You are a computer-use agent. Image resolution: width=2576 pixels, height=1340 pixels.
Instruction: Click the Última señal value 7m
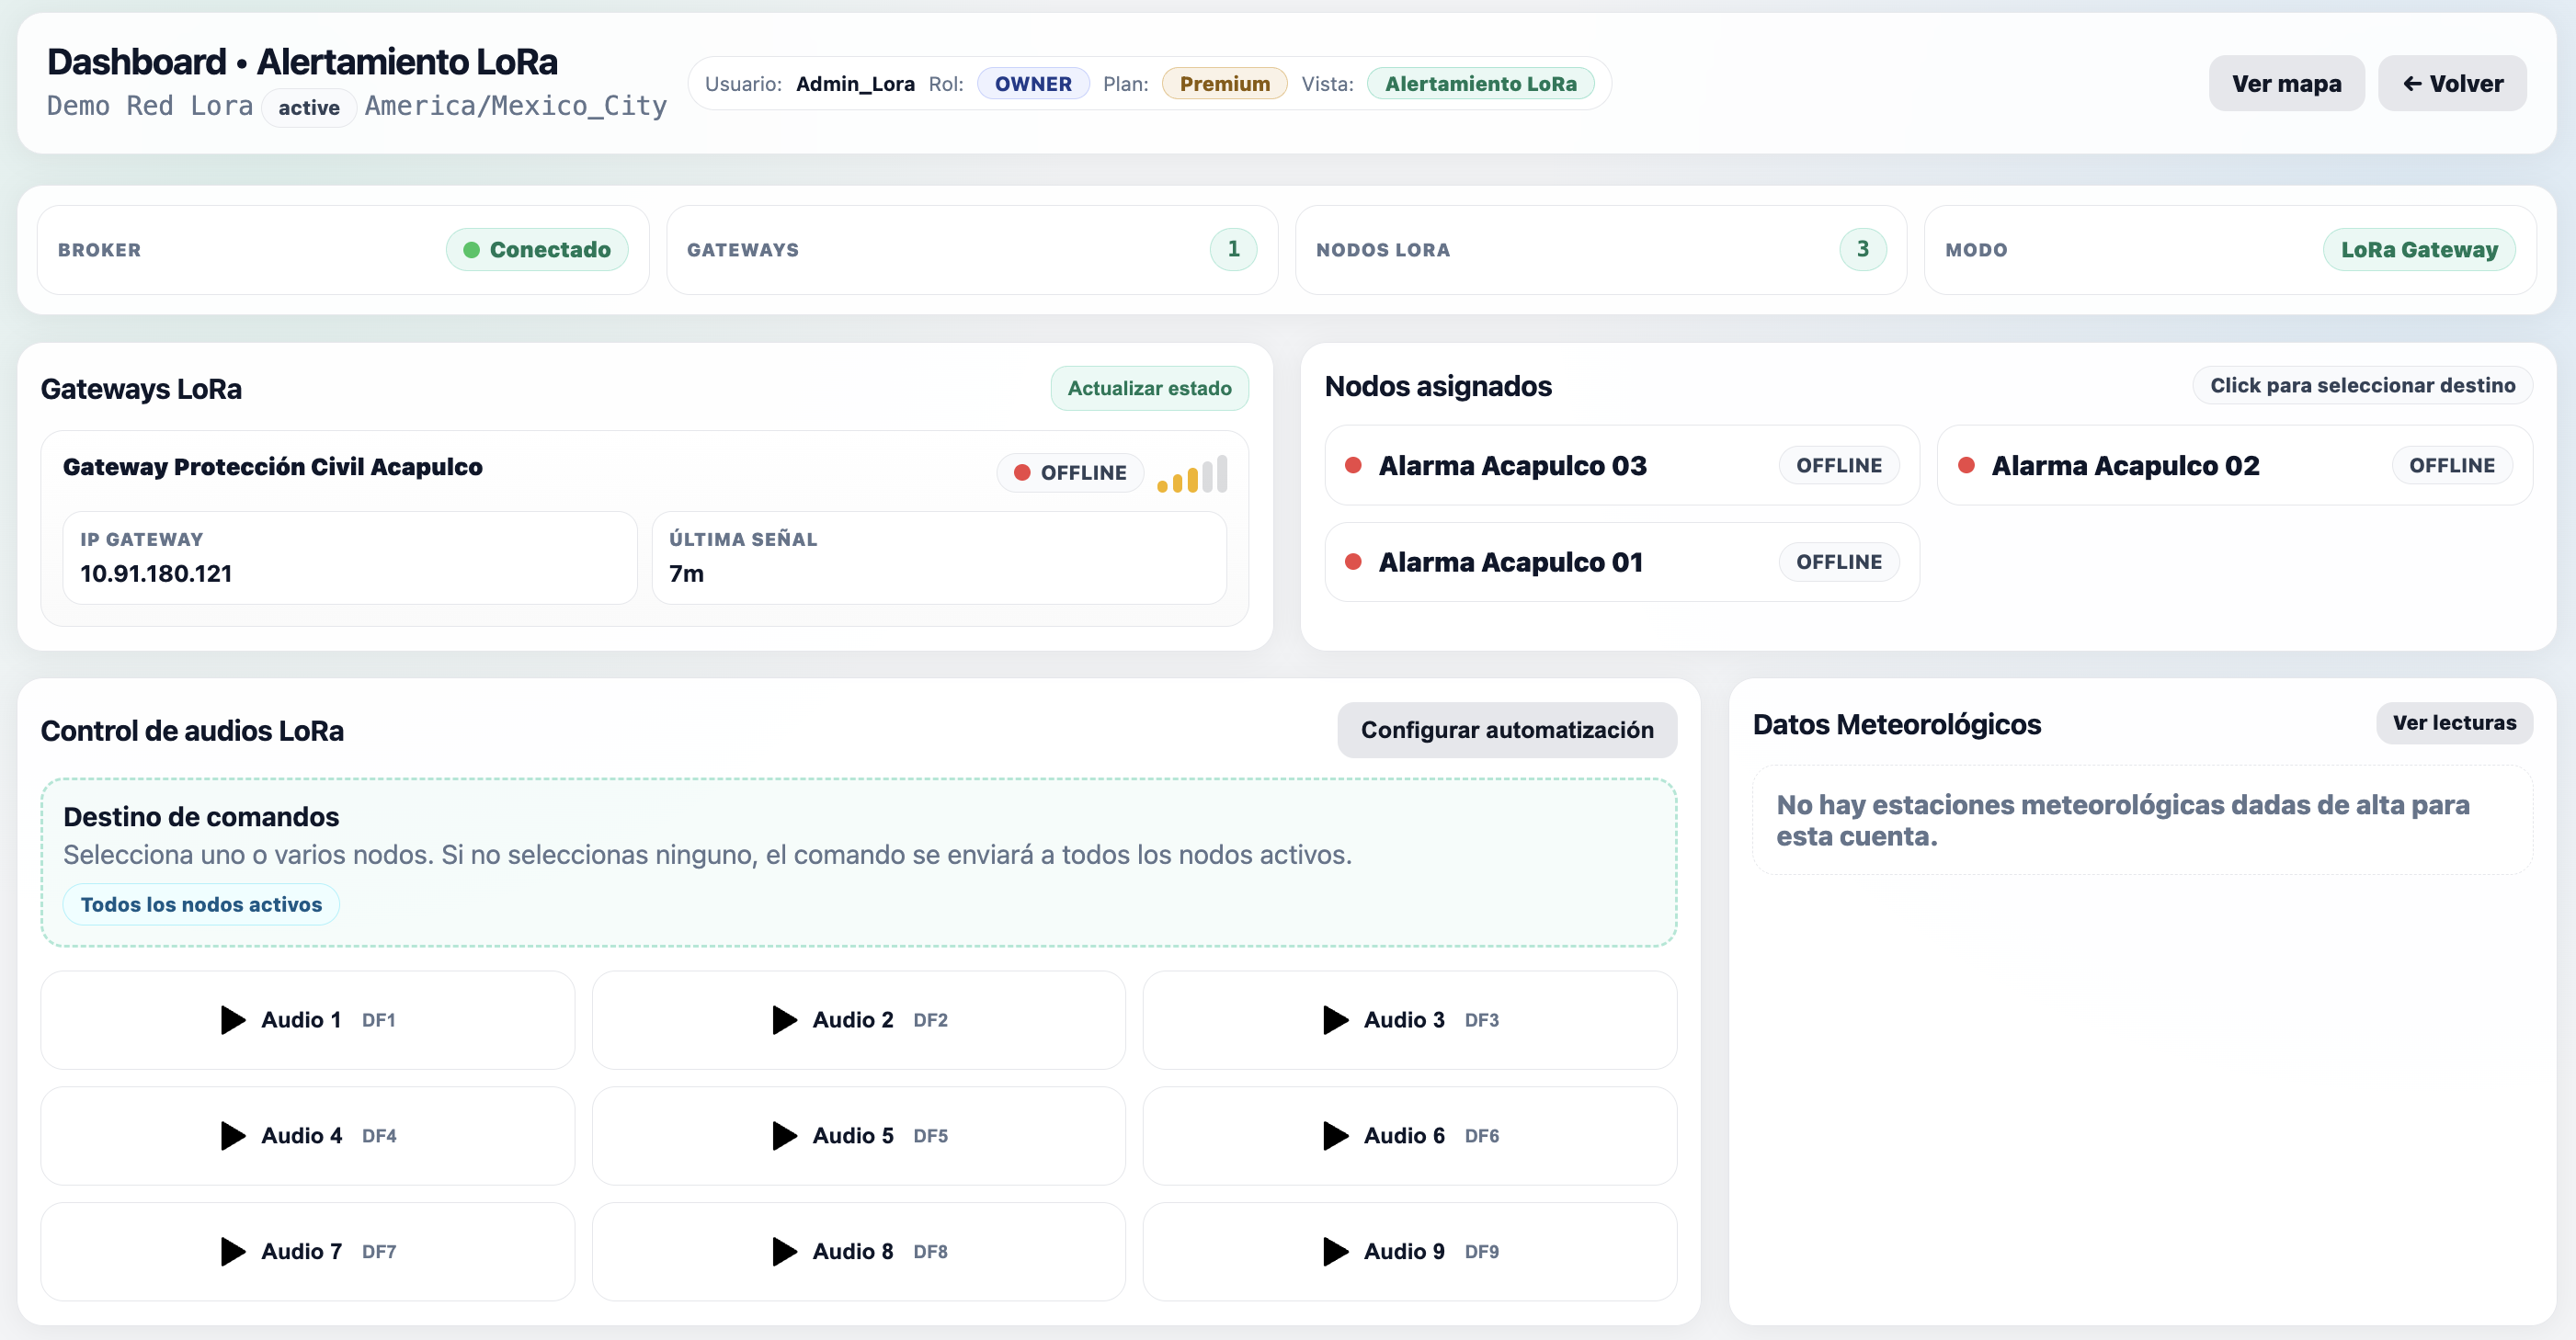686,574
